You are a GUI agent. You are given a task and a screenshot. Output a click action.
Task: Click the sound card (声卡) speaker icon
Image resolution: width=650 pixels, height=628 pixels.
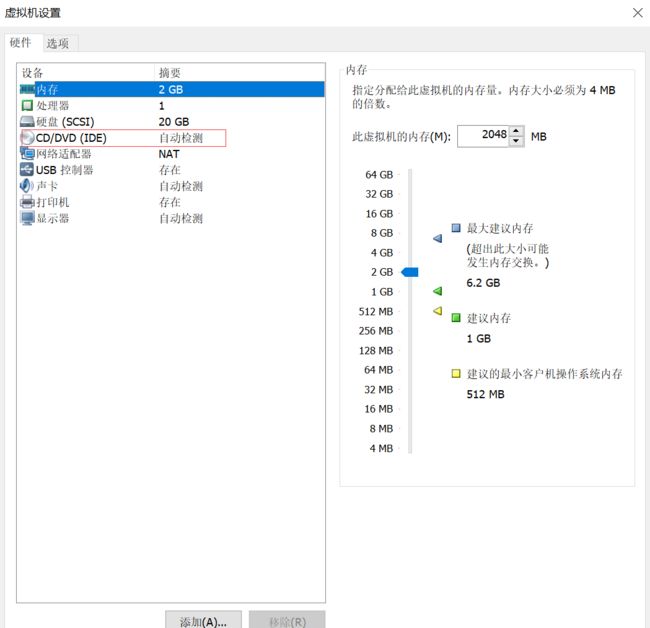coord(27,186)
